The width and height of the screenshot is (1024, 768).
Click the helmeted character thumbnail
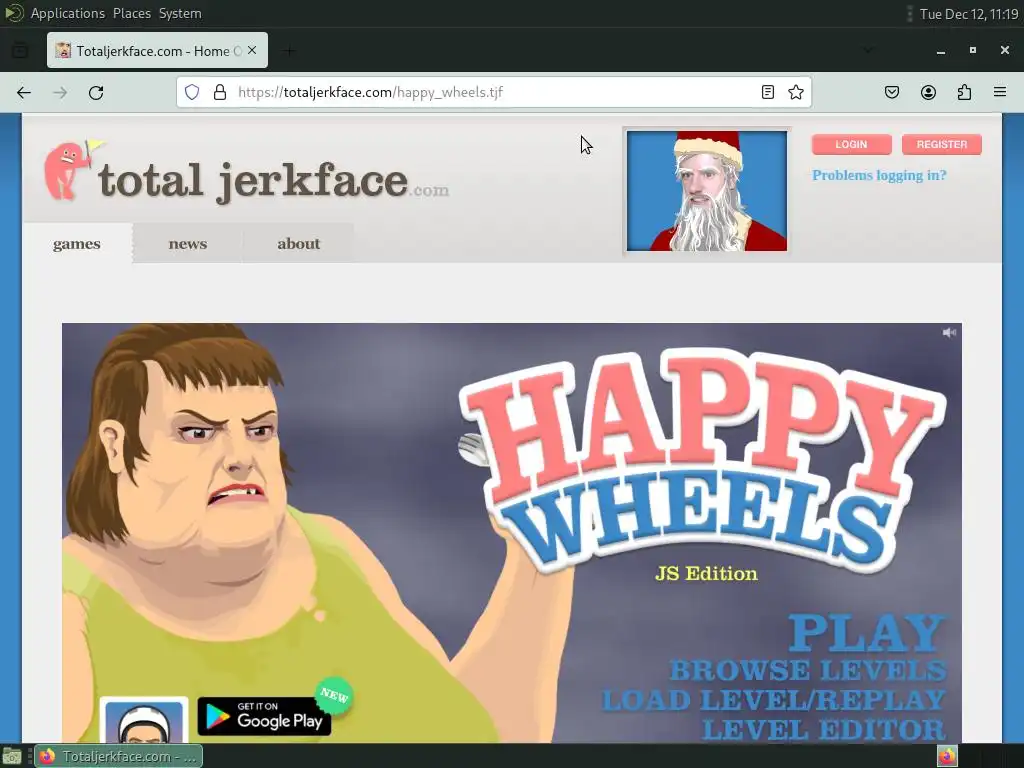click(144, 720)
